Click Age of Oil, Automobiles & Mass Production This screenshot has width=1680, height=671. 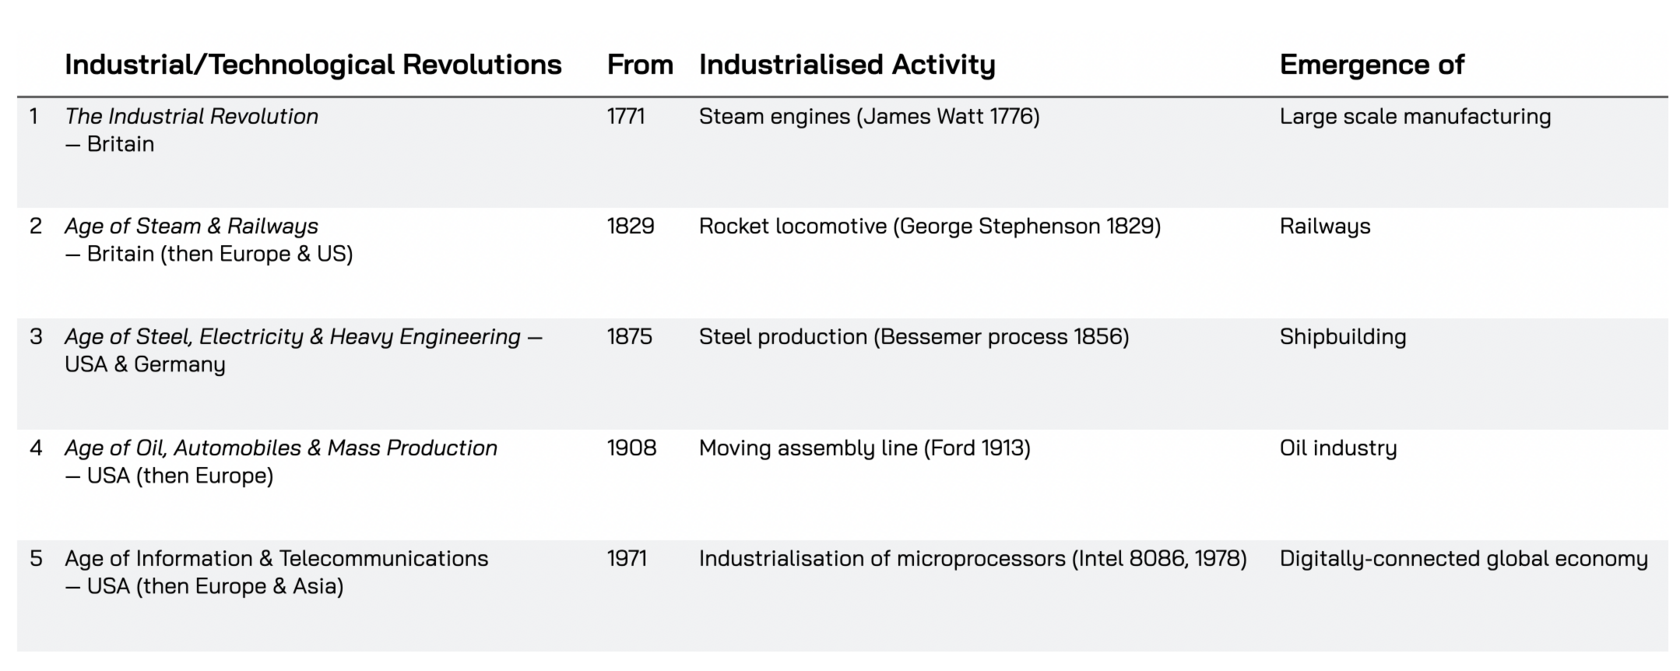point(281,448)
